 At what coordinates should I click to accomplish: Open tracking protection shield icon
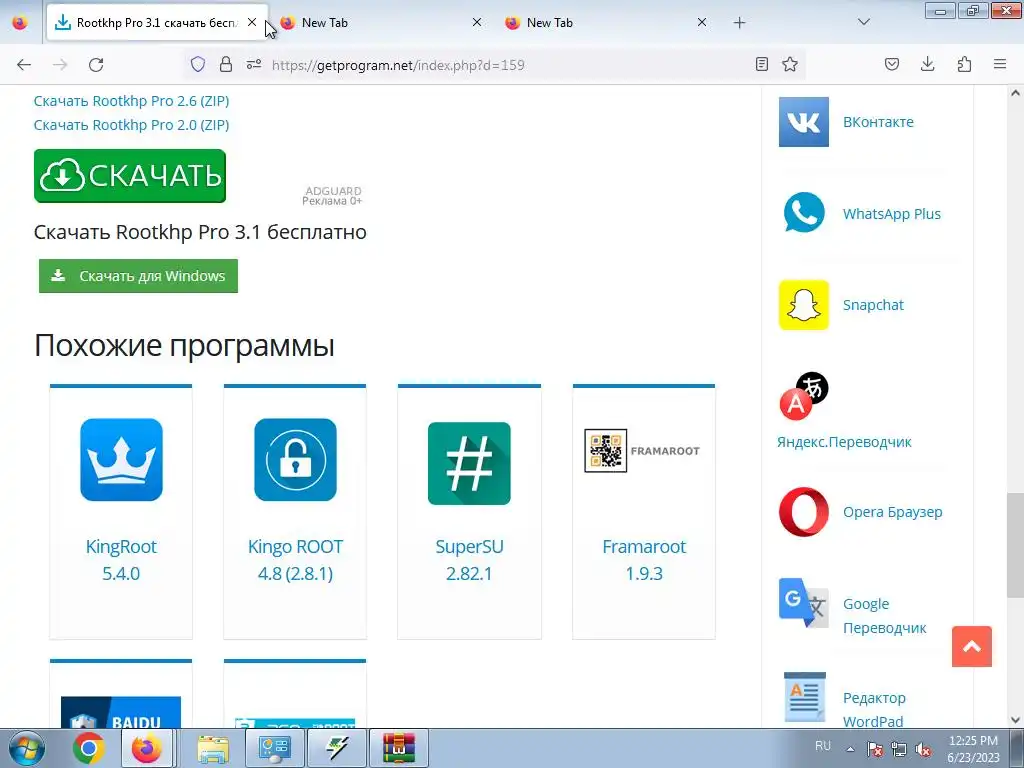click(198, 64)
